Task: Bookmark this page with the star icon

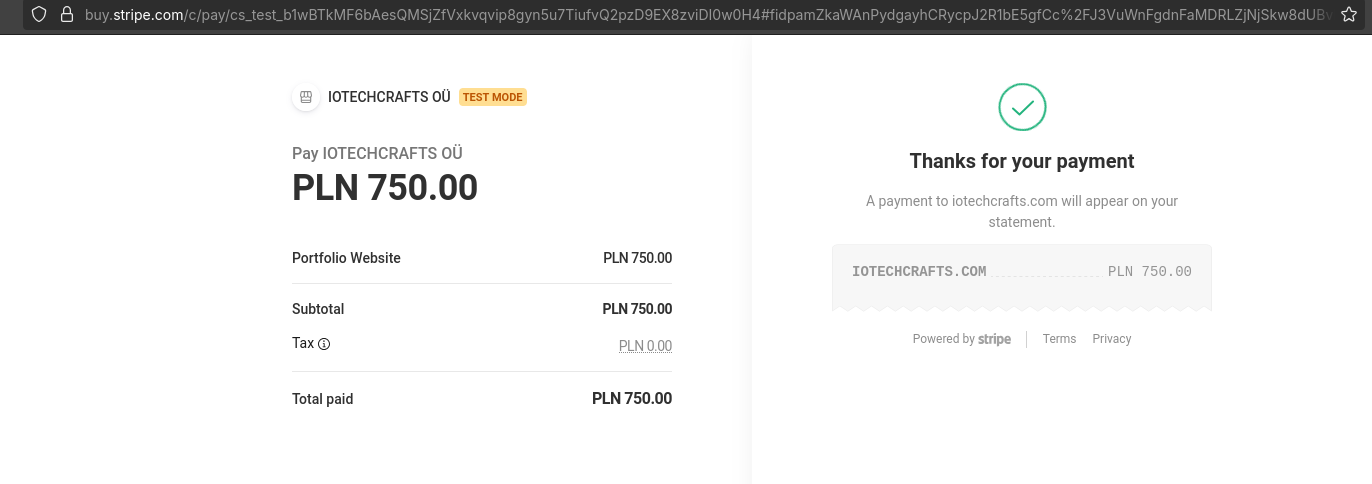Action: pyautogui.click(x=1349, y=15)
